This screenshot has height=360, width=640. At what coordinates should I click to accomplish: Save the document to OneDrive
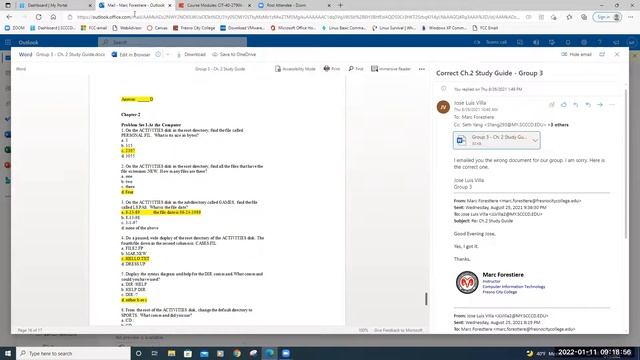point(234,54)
